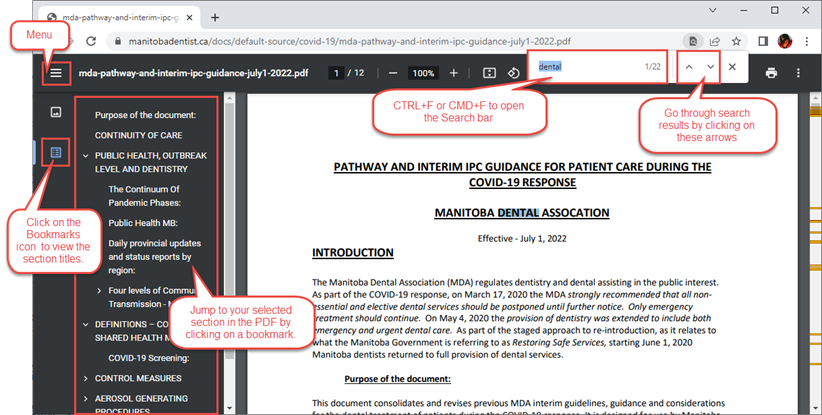
Task: Go to the next search result
Action: [x=710, y=67]
